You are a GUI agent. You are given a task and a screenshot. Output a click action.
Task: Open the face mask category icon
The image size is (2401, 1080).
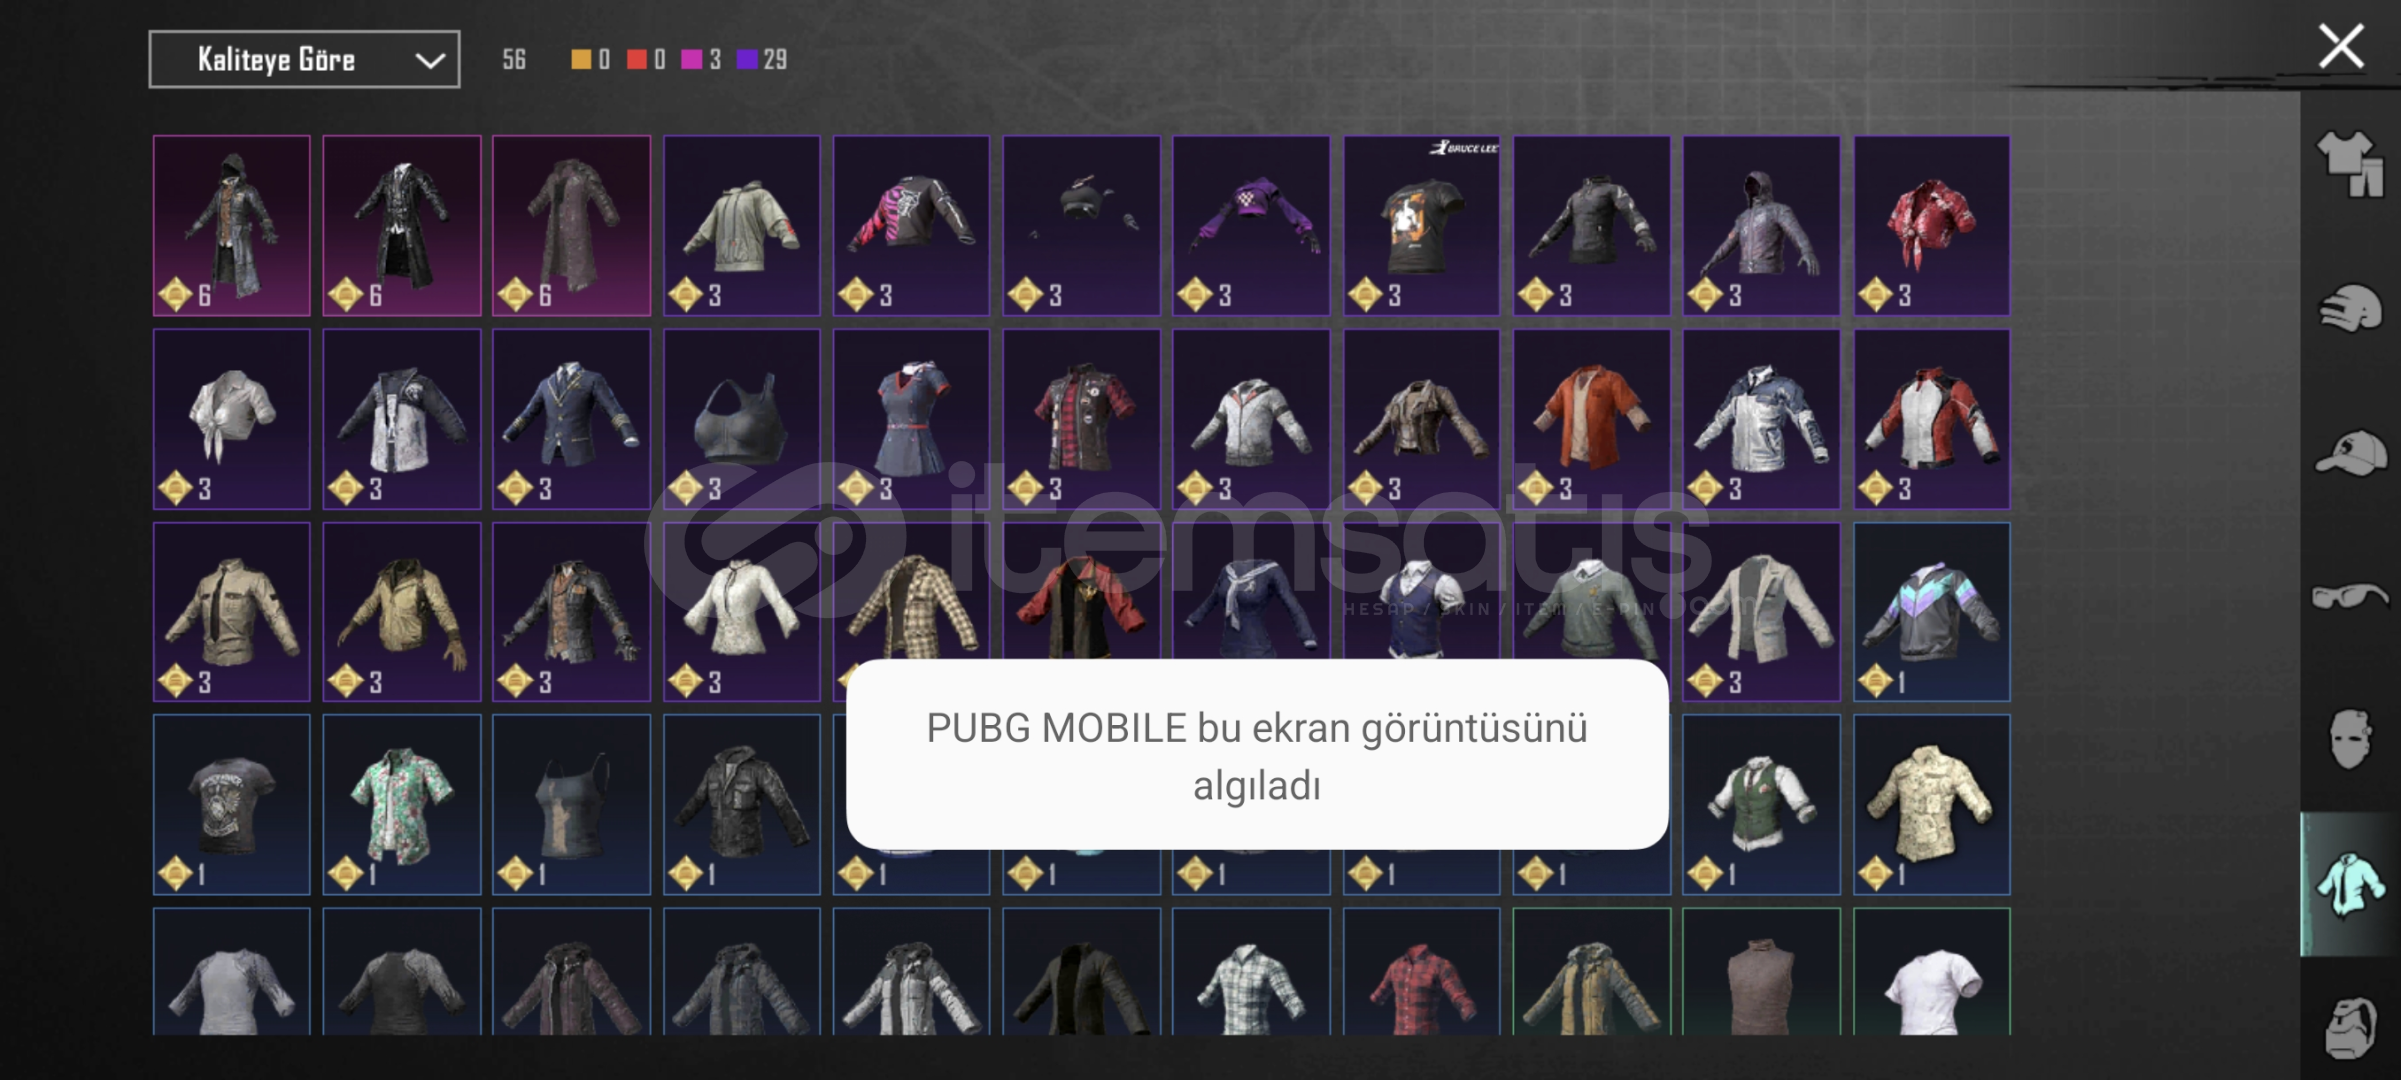click(2350, 739)
